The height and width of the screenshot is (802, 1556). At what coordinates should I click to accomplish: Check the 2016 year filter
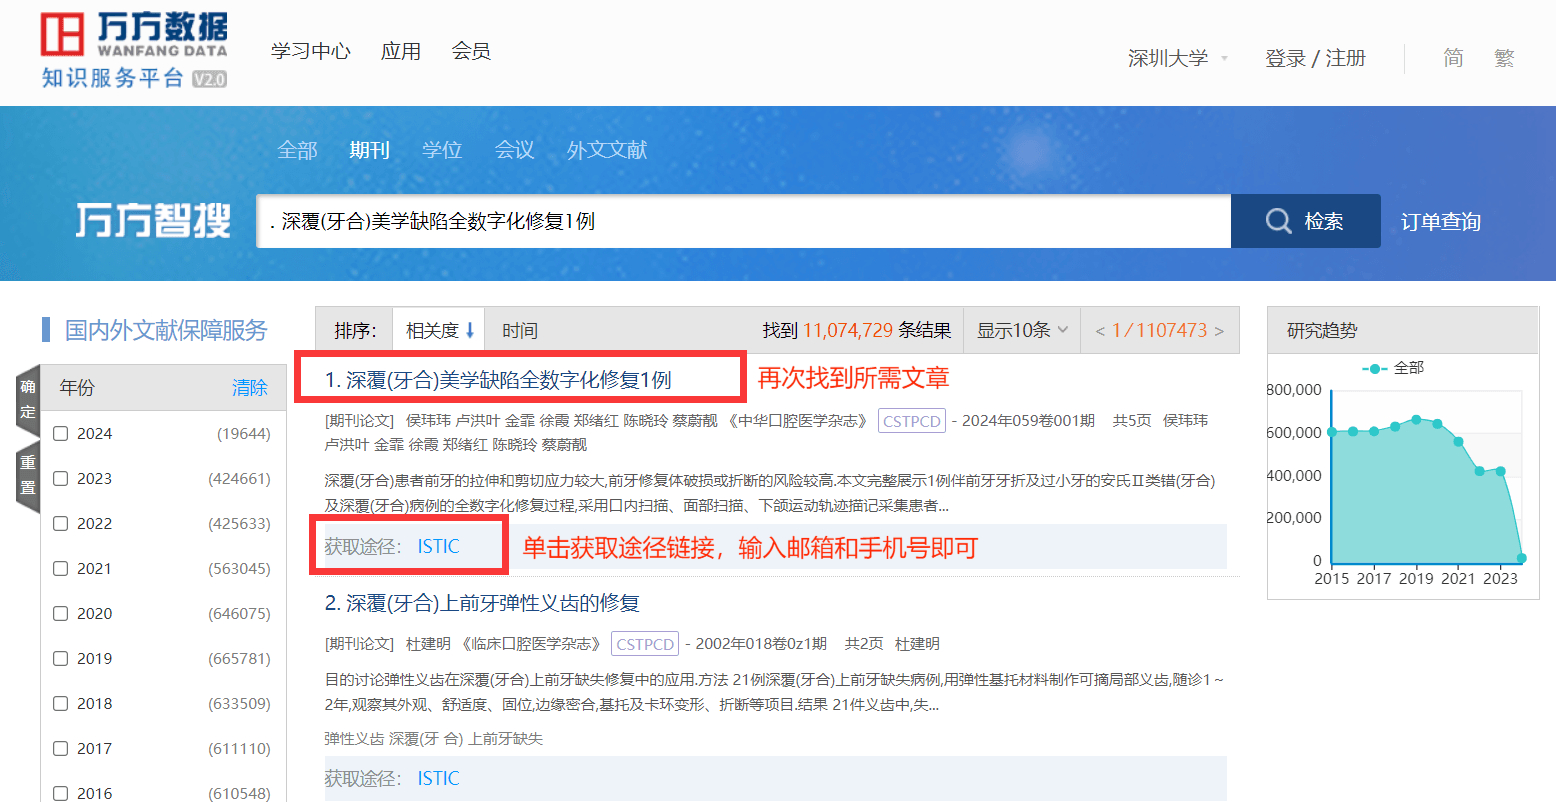[x=61, y=793]
